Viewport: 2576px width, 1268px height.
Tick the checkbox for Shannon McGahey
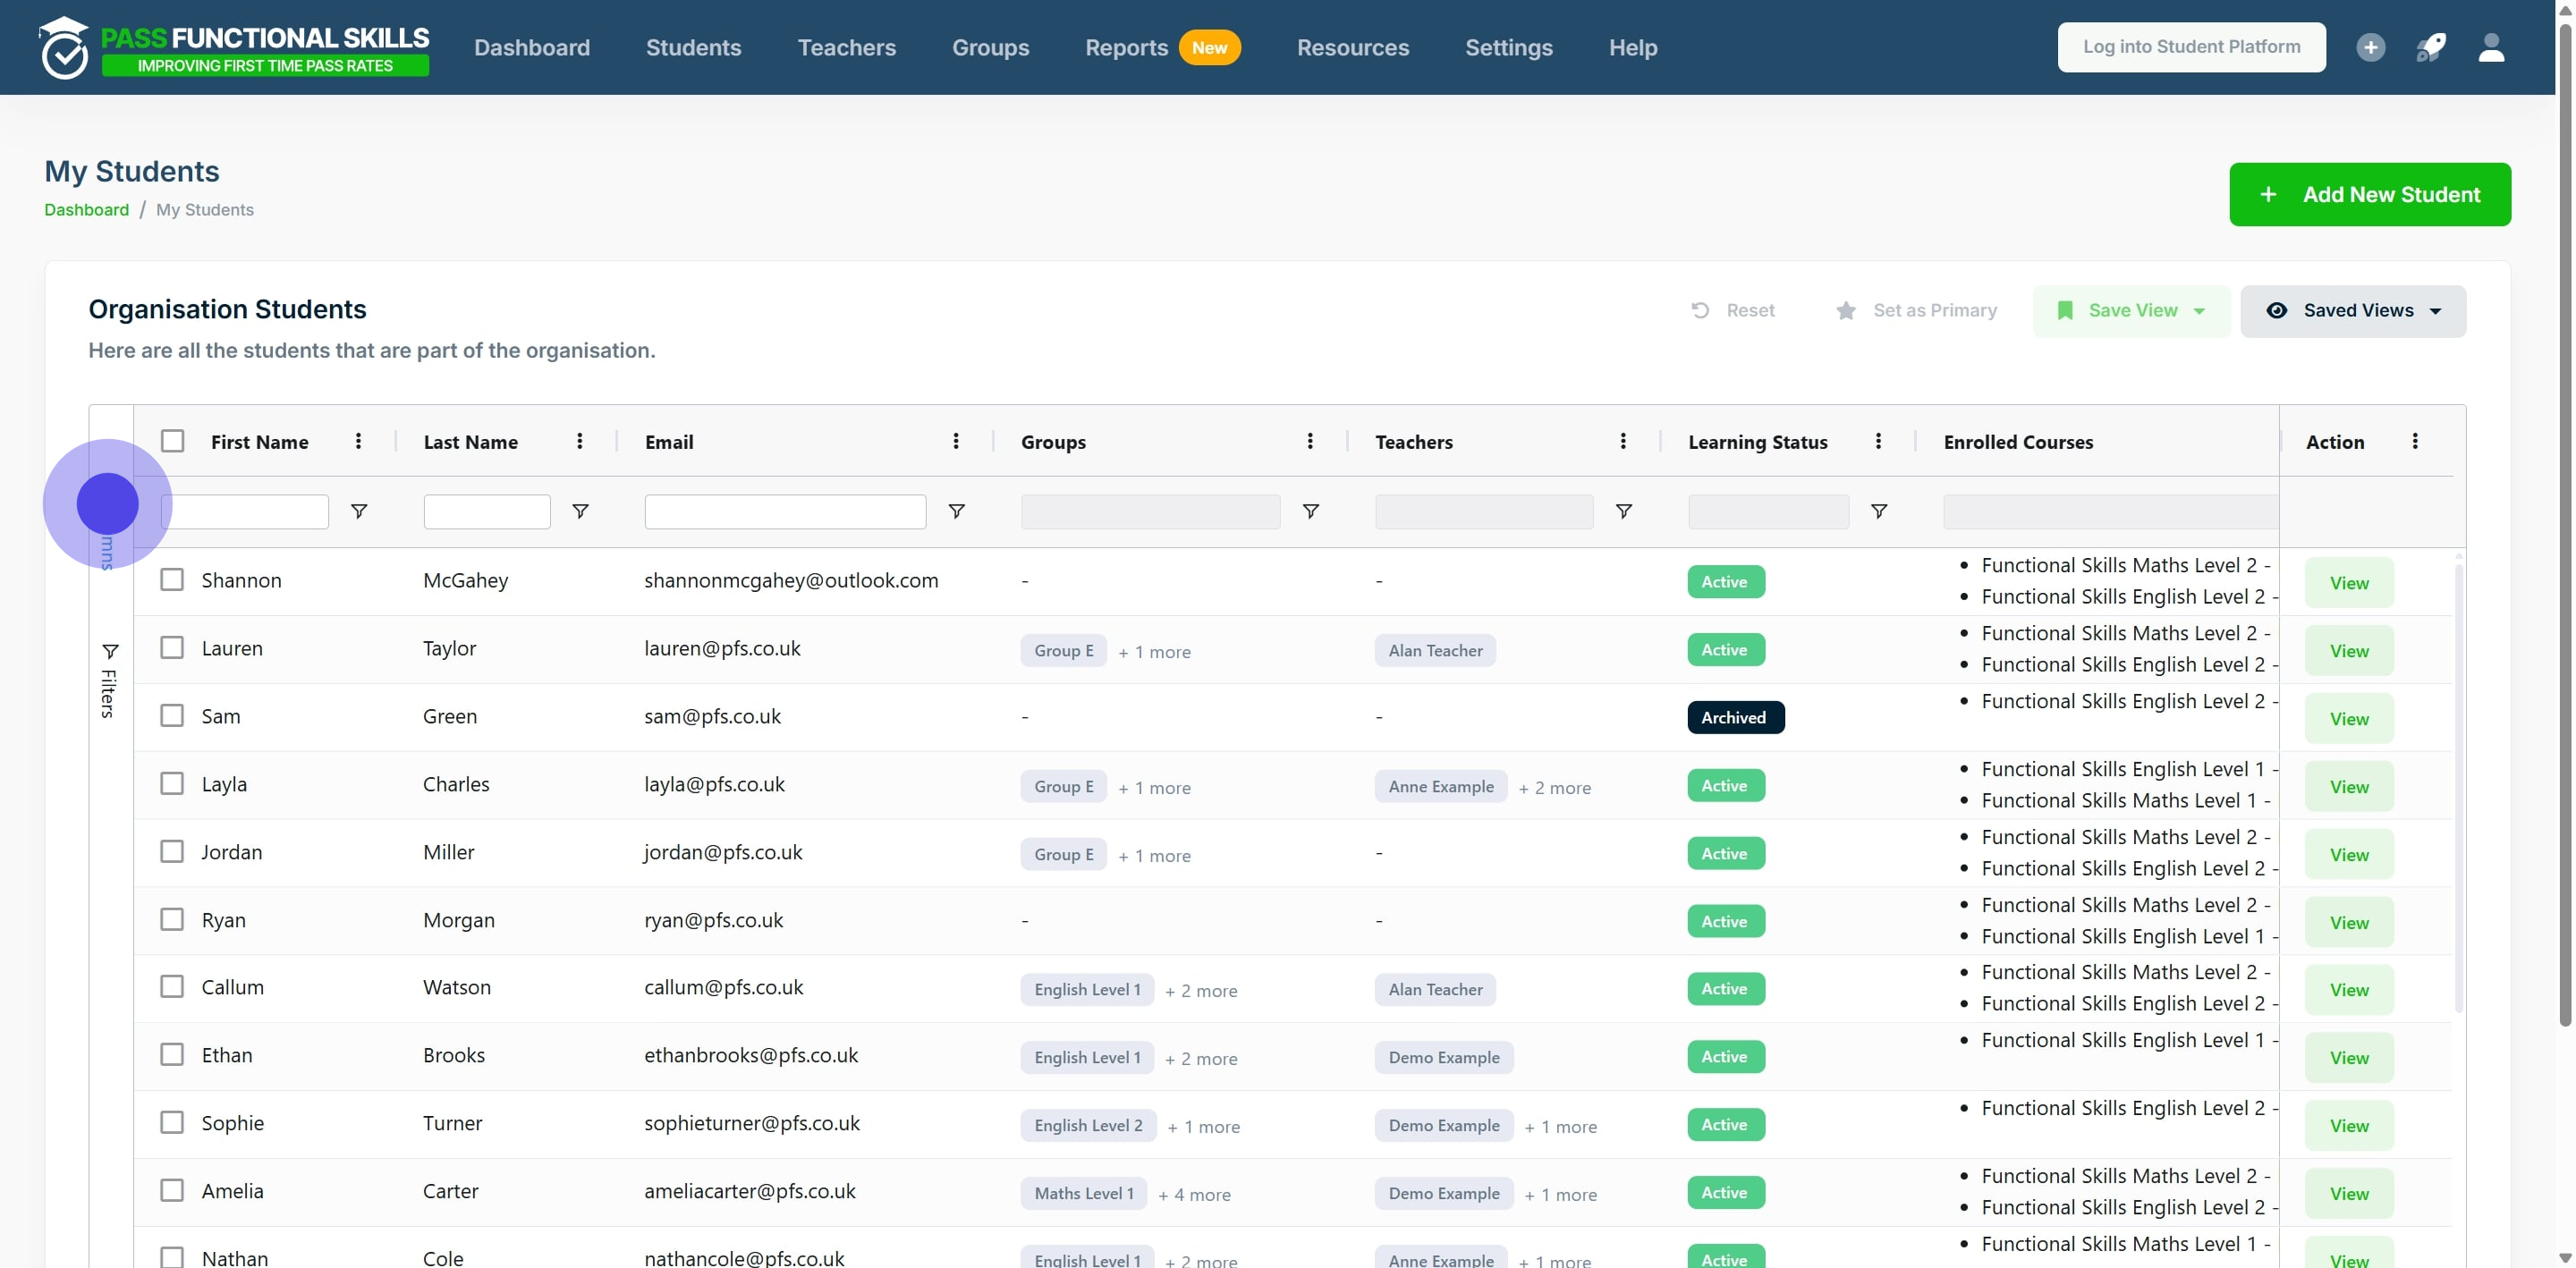(x=172, y=580)
